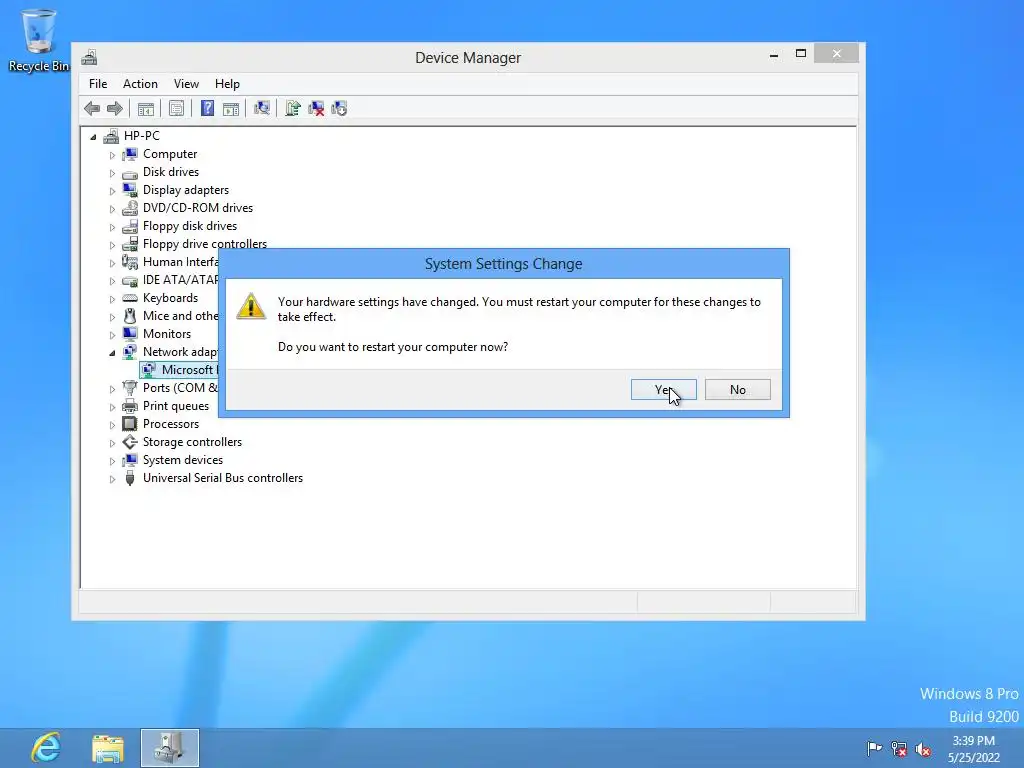
Task: Maximize the Device Manager window
Action: tap(801, 54)
